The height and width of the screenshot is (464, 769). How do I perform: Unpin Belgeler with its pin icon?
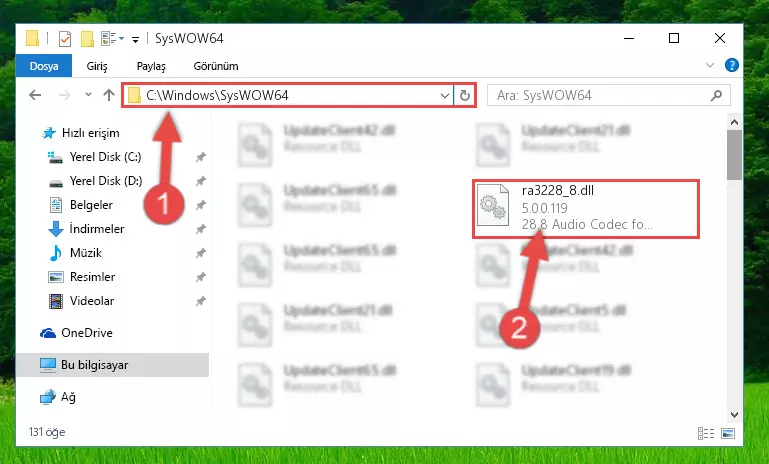coord(201,206)
